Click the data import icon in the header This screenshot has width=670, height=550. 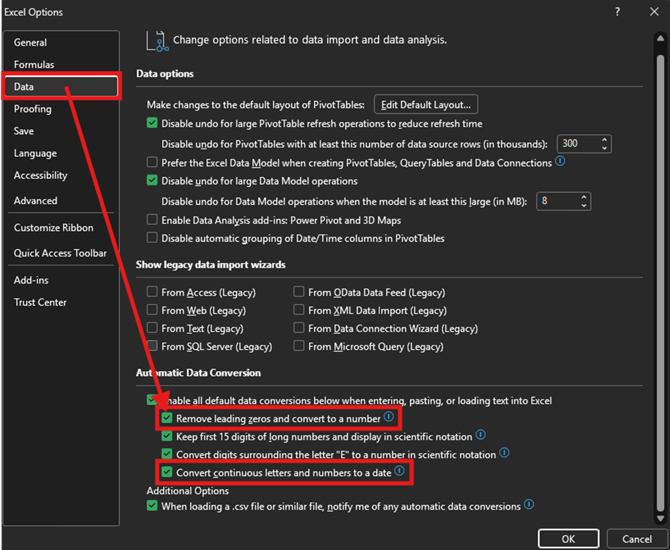pos(157,39)
